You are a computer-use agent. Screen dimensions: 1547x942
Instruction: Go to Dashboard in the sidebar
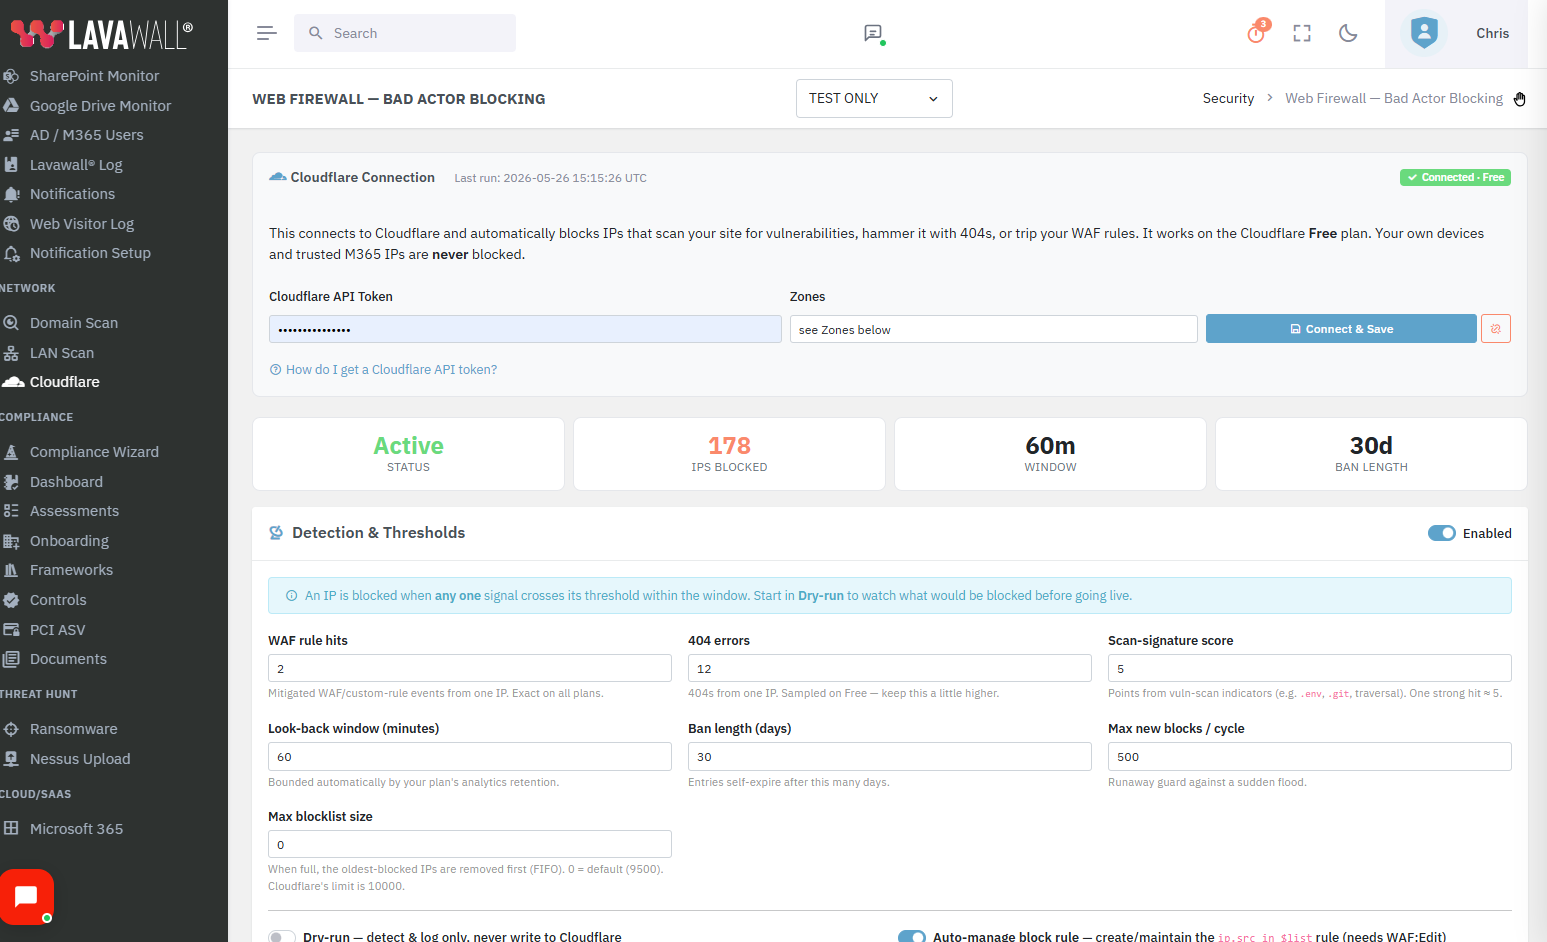66,482
